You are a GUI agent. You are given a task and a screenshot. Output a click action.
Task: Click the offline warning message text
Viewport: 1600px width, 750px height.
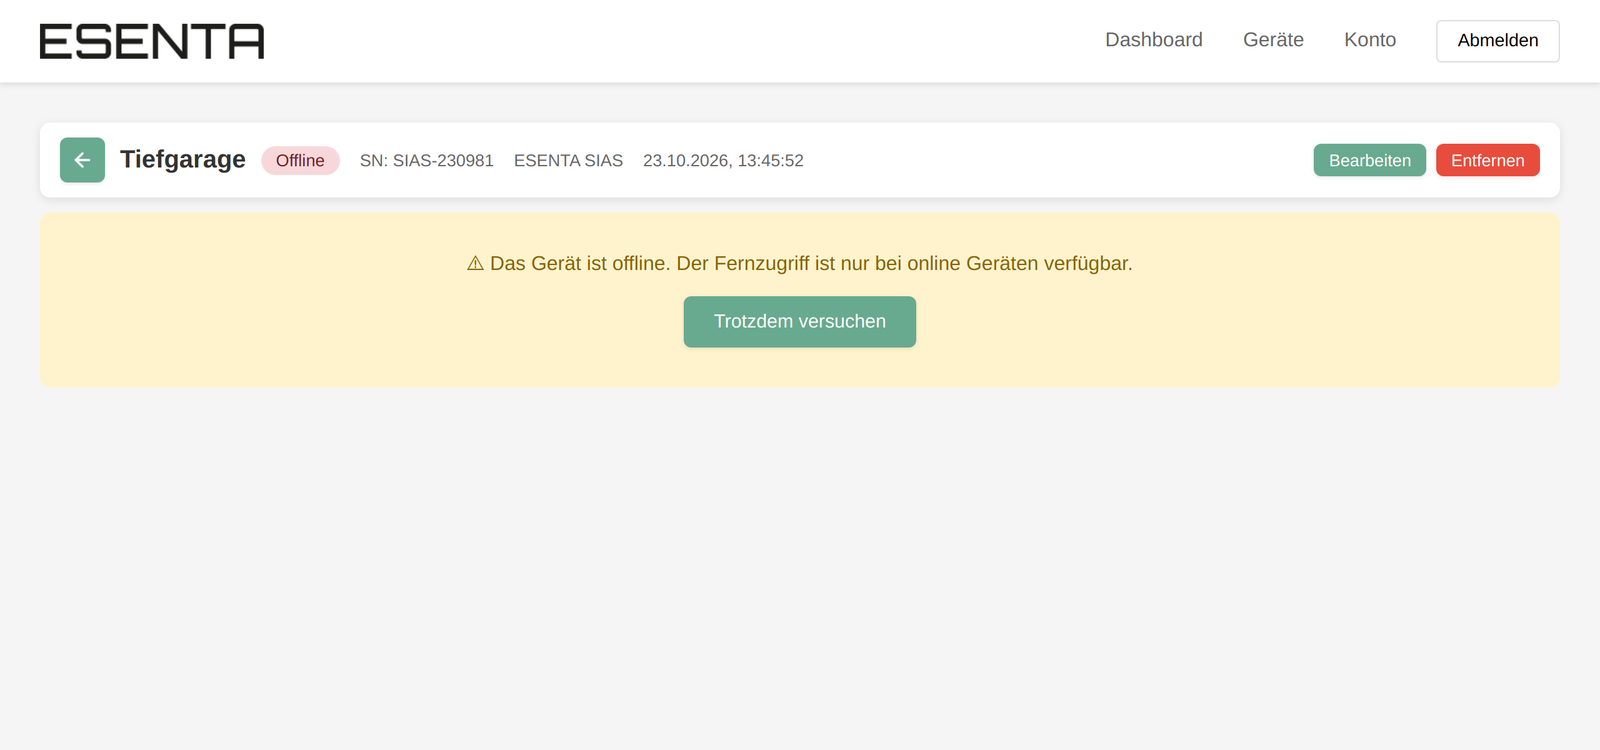pos(800,264)
